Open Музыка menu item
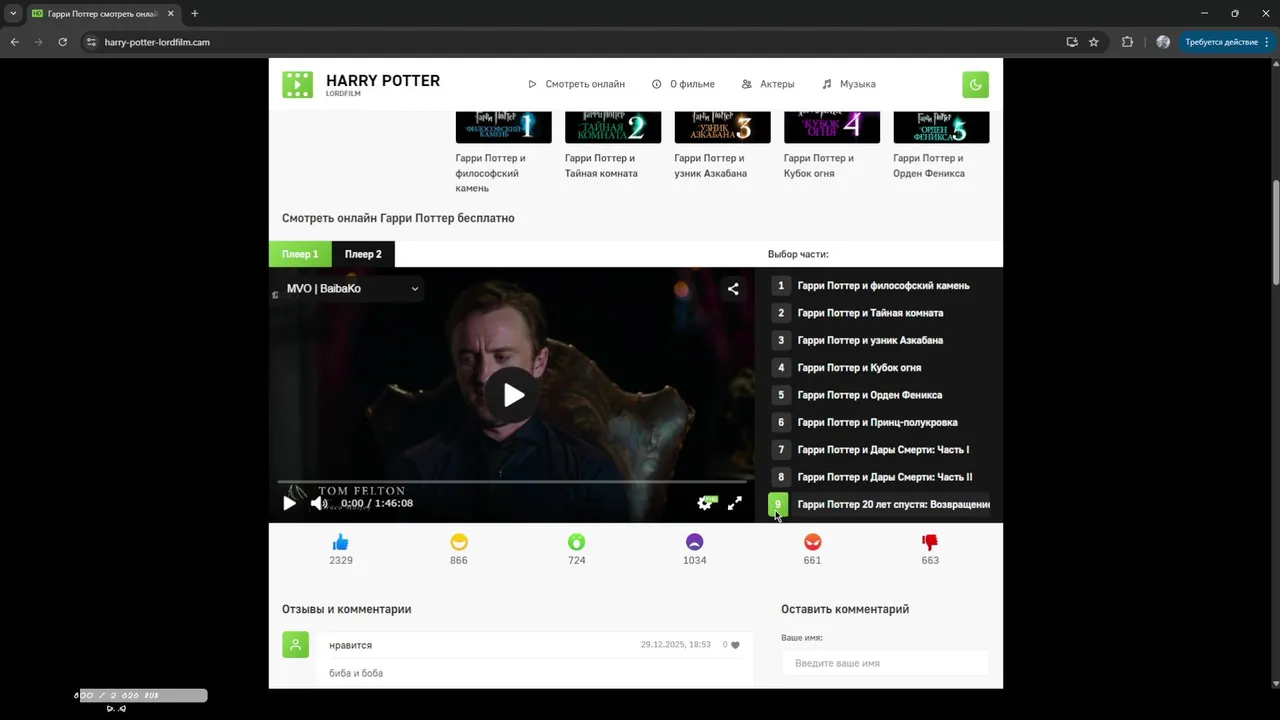 pos(849,84)
